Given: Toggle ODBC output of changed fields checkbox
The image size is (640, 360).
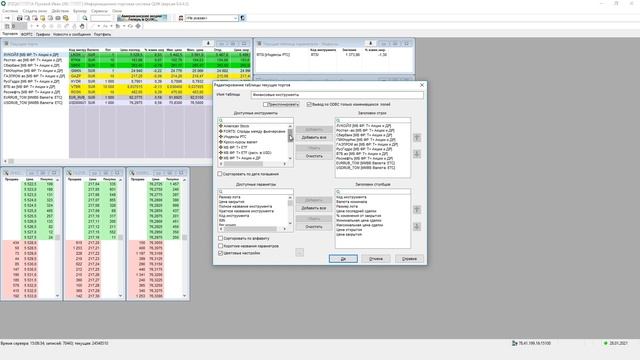Looking at the screenshot, I should 309,104.
